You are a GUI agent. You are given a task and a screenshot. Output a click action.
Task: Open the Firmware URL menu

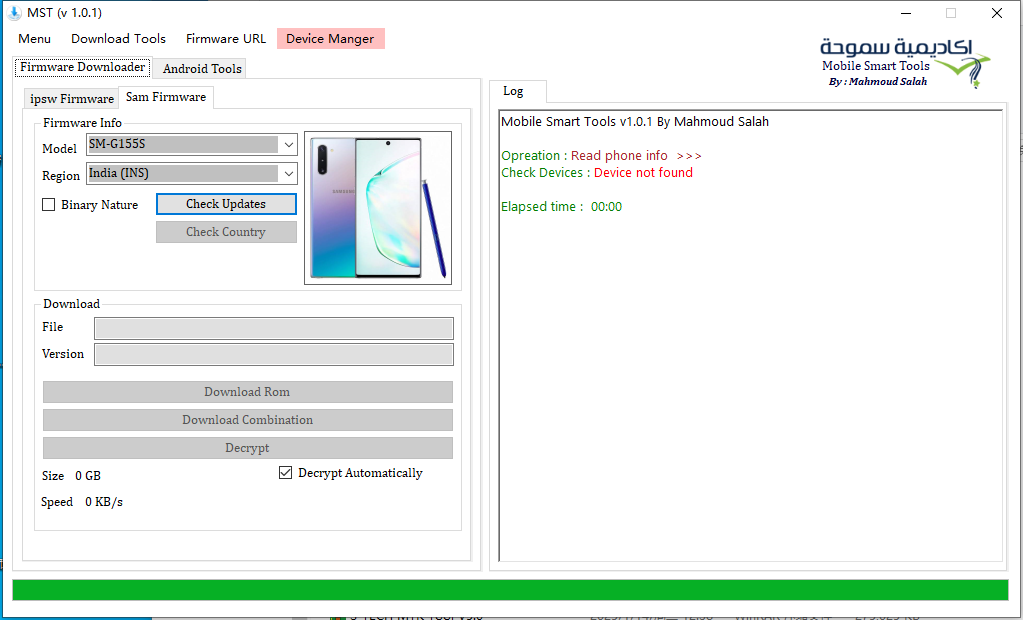[226, 39]
